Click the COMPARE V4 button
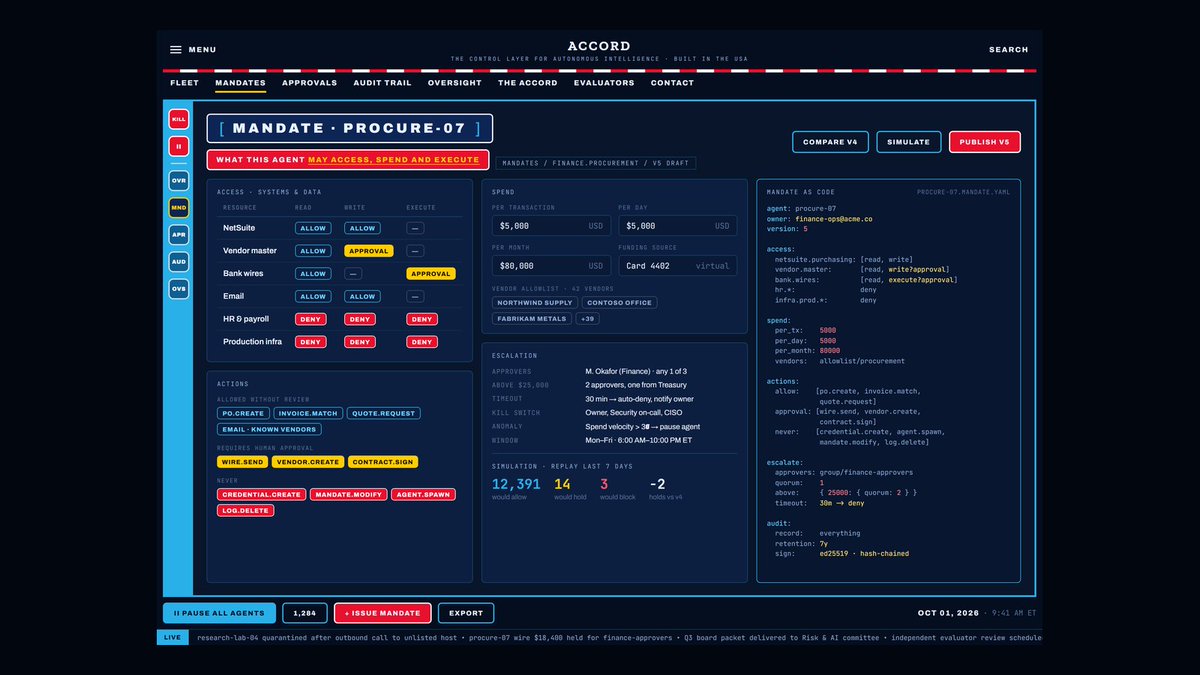The width and height of the screenshot is (1200, 675). coord(830,142)
